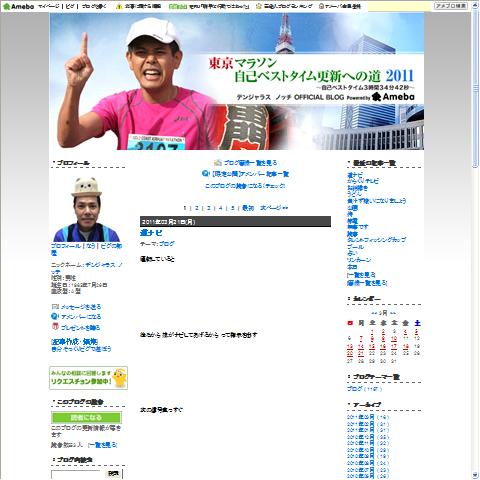Screen dimensions: 480x480
Task: Open the プロフィール link under the profile photo
Action: pyautogui.click(x=66, y=246)
